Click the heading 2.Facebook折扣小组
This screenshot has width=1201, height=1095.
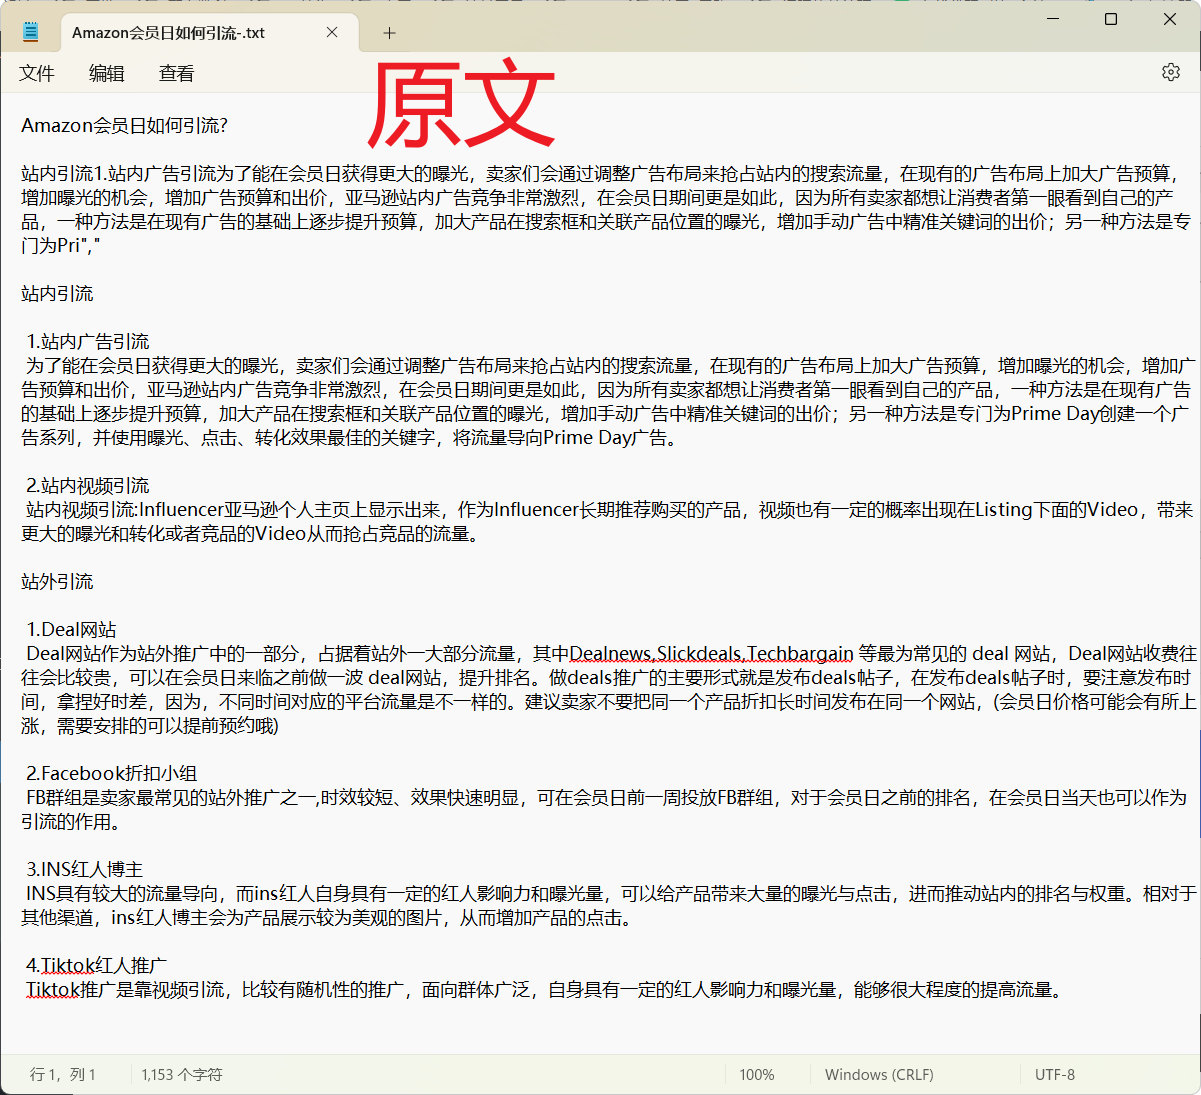[112, 773]
